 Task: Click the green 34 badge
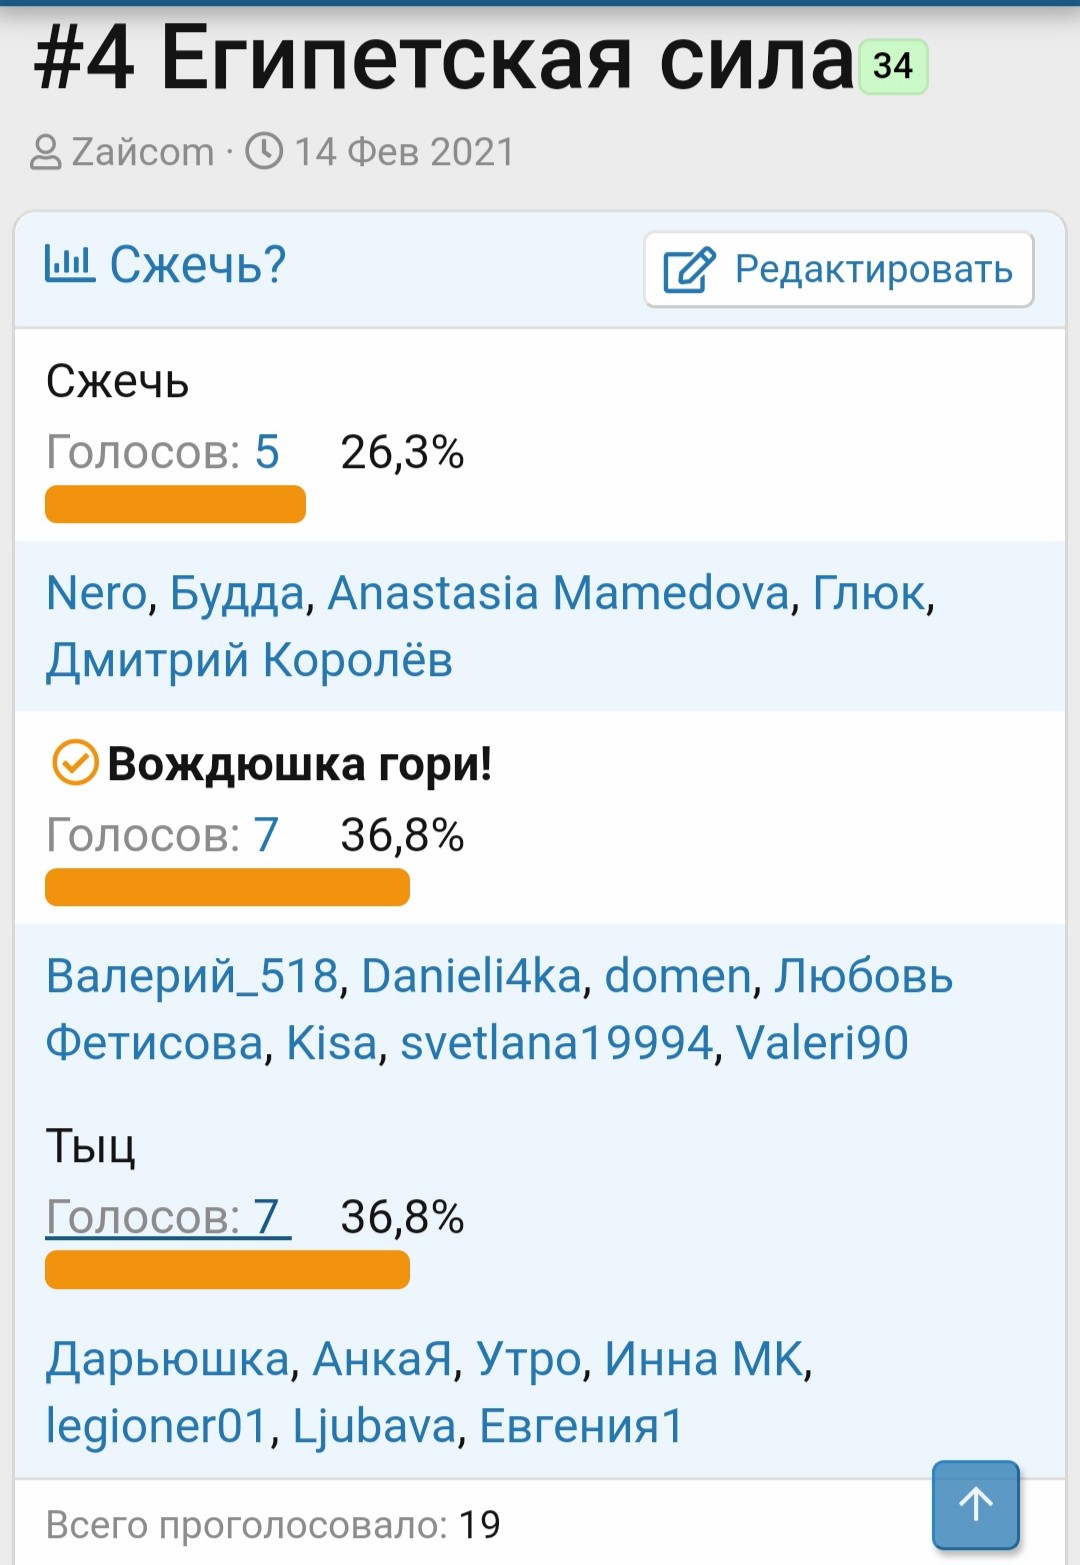coord(893,67)
